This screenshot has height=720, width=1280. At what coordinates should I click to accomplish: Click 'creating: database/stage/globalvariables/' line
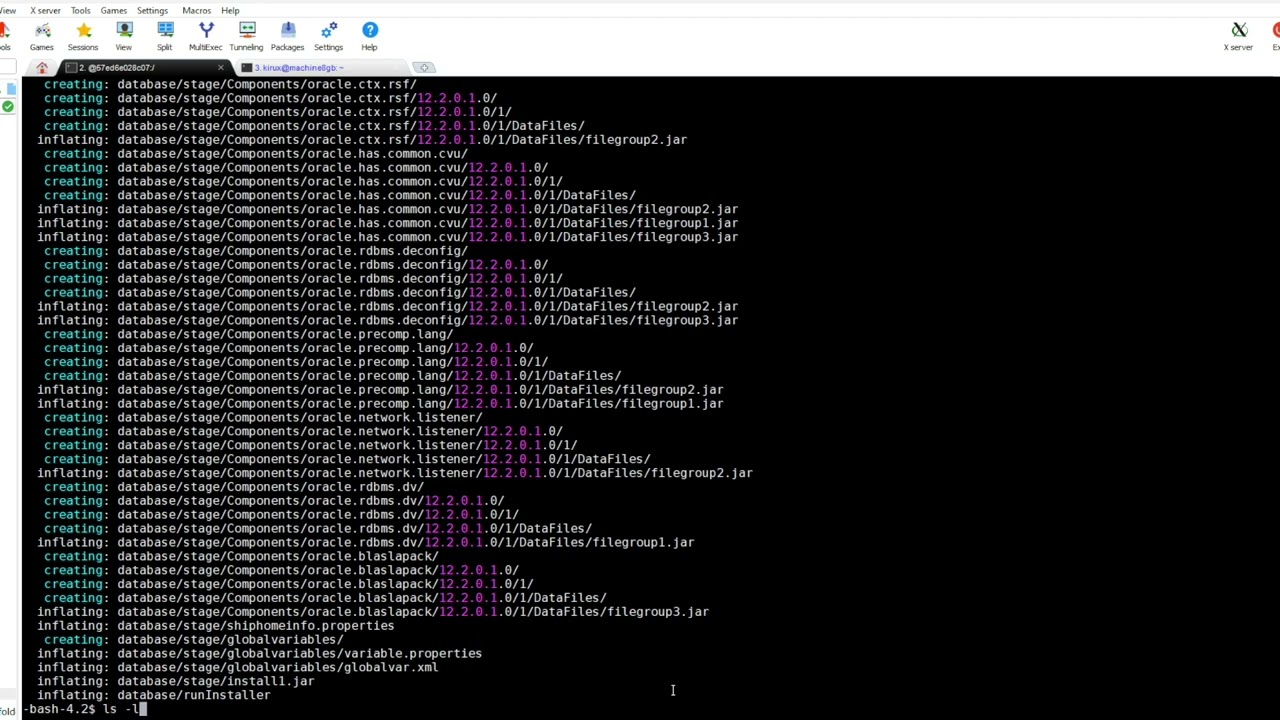point(194,639)
